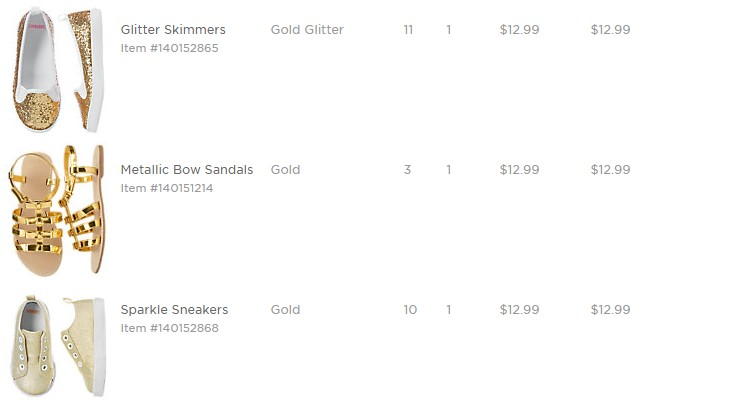Click the quantity 1 for Sparkle Sneakers
This screenshot has height=414, width=743.
(x=449, y=310)
